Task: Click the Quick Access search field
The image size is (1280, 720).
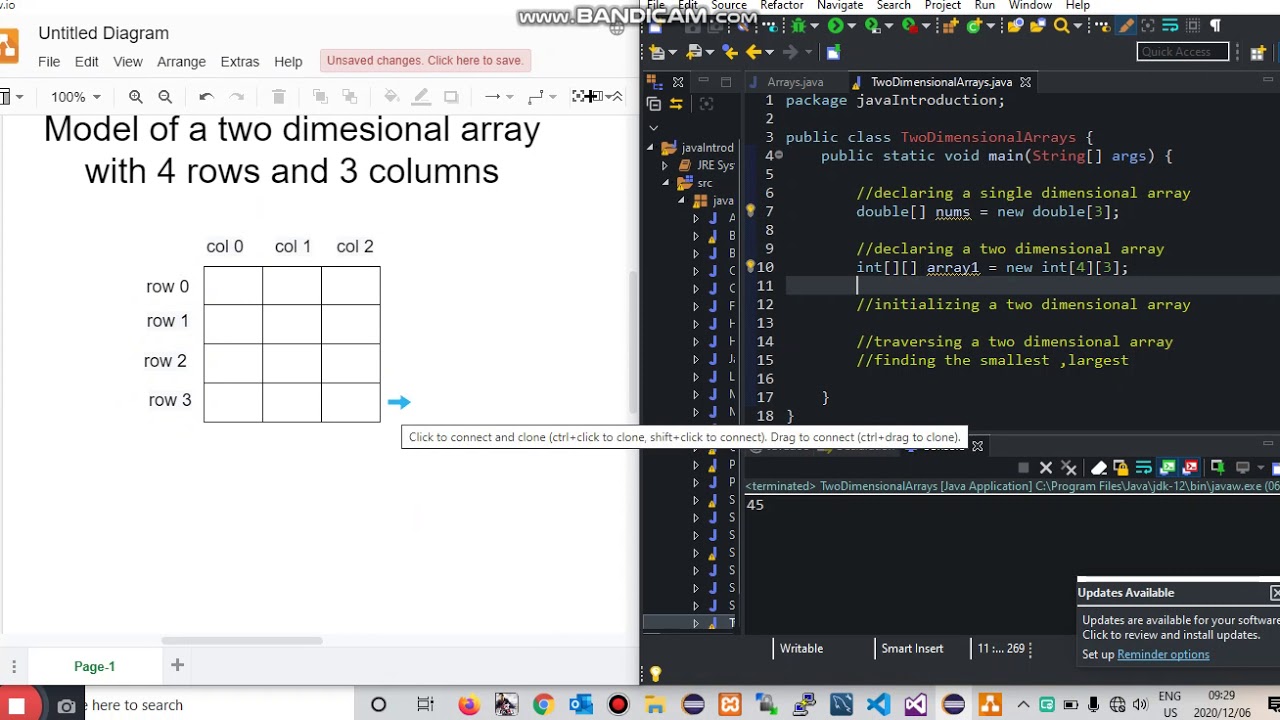Action: coord(1183,52)
